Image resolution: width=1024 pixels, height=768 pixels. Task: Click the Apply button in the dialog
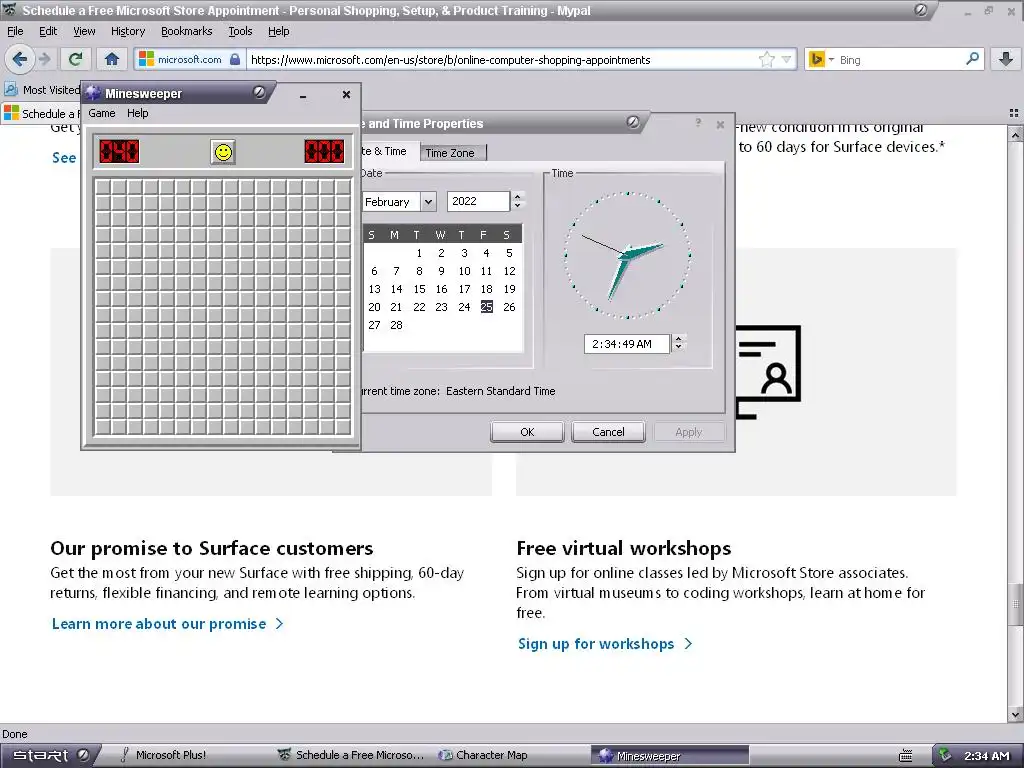688,432
